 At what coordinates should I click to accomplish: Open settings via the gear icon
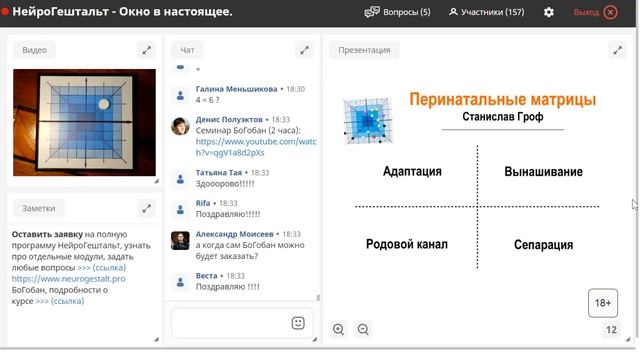pos(549,12)
